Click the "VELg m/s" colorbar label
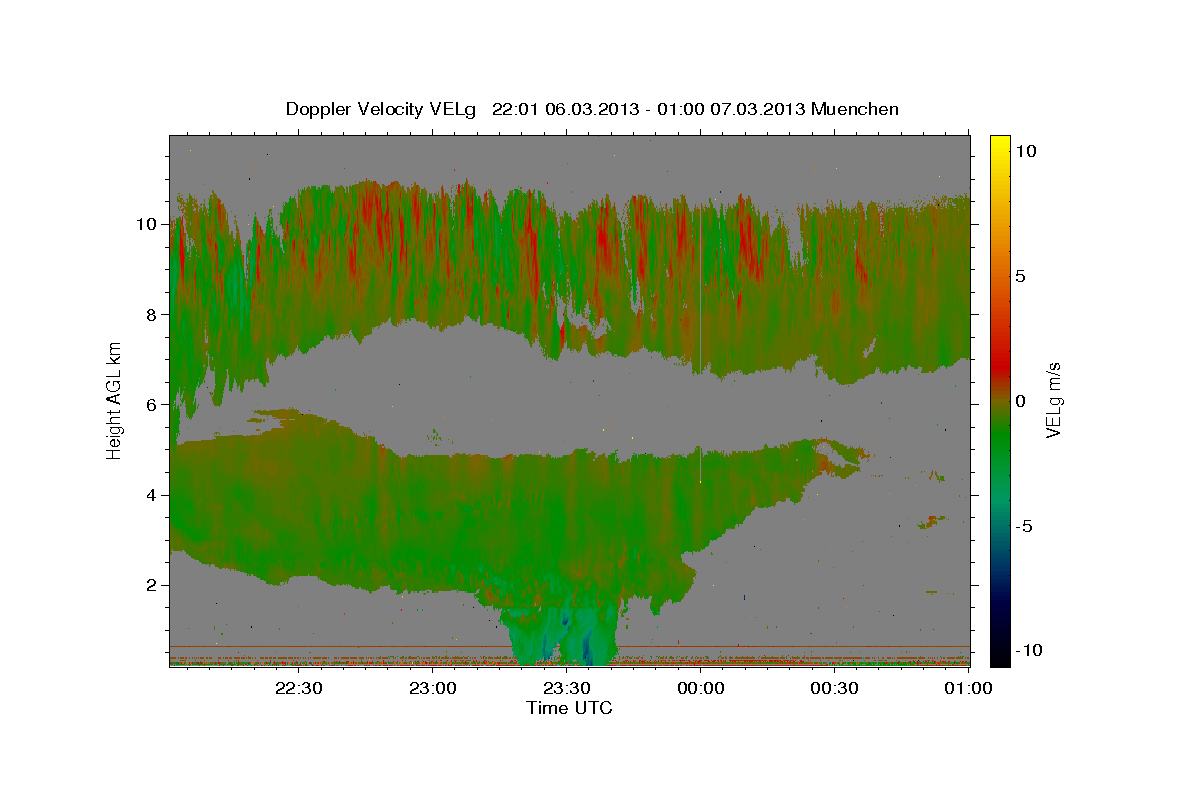This screenshot has height=800, width=1200. coord(1053,400)
